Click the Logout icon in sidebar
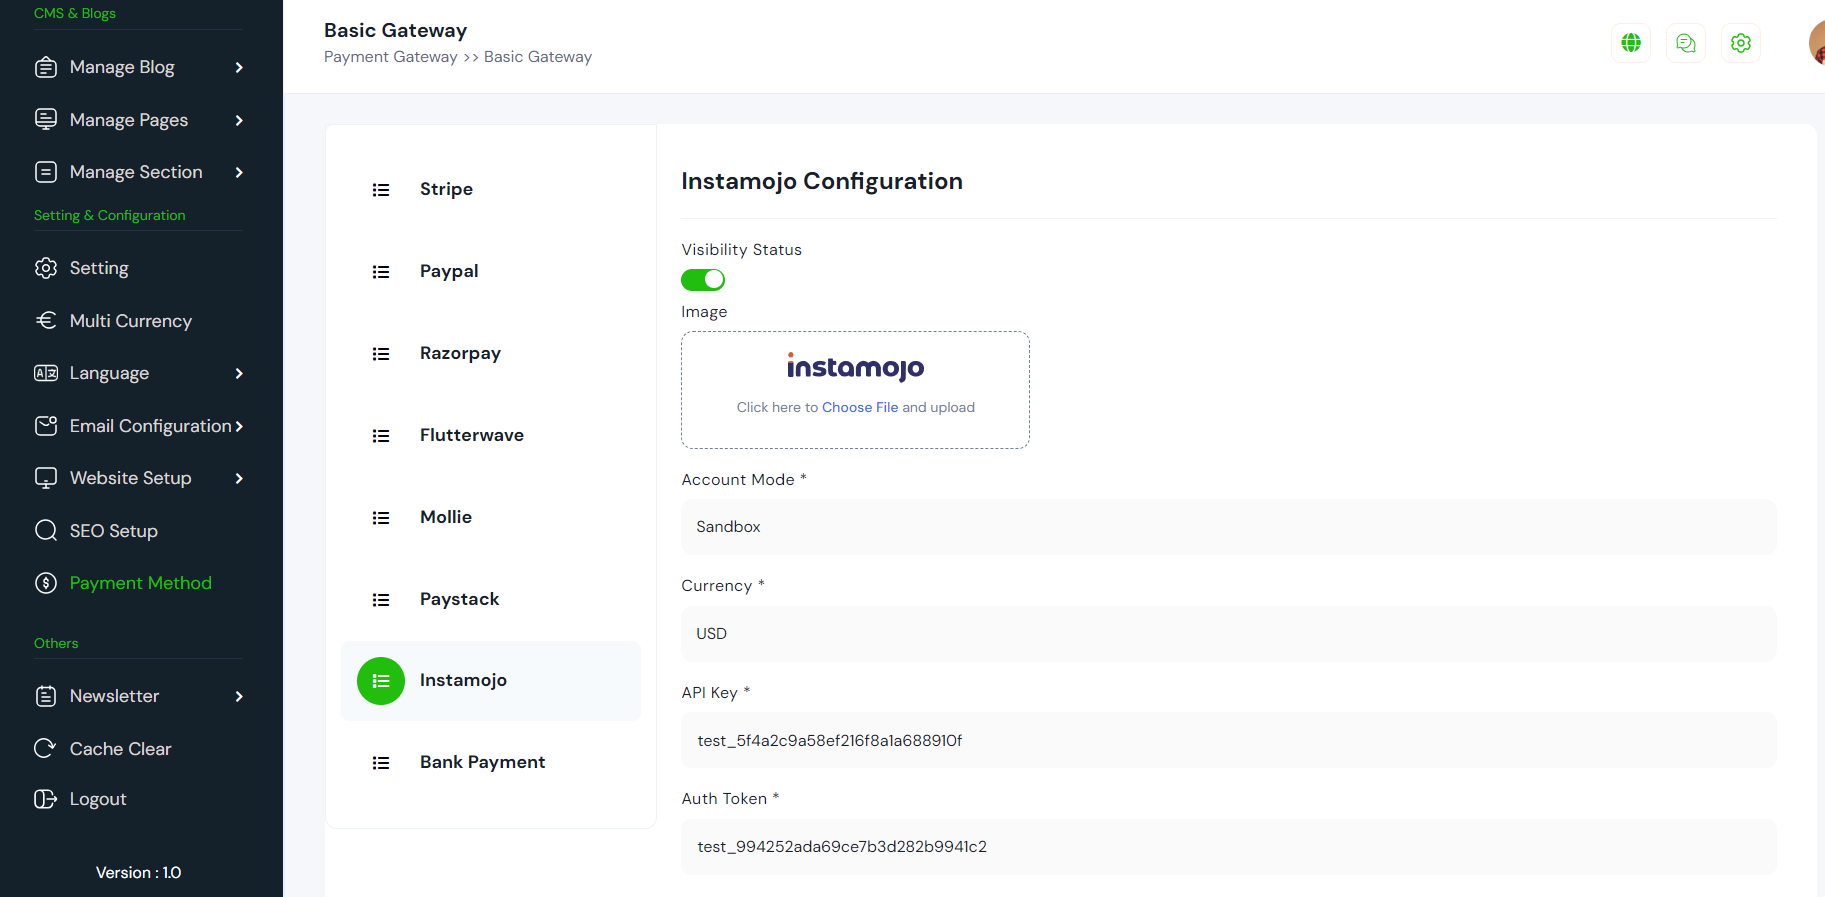Viewport: 1825px width, 897px height. [45, 799]
